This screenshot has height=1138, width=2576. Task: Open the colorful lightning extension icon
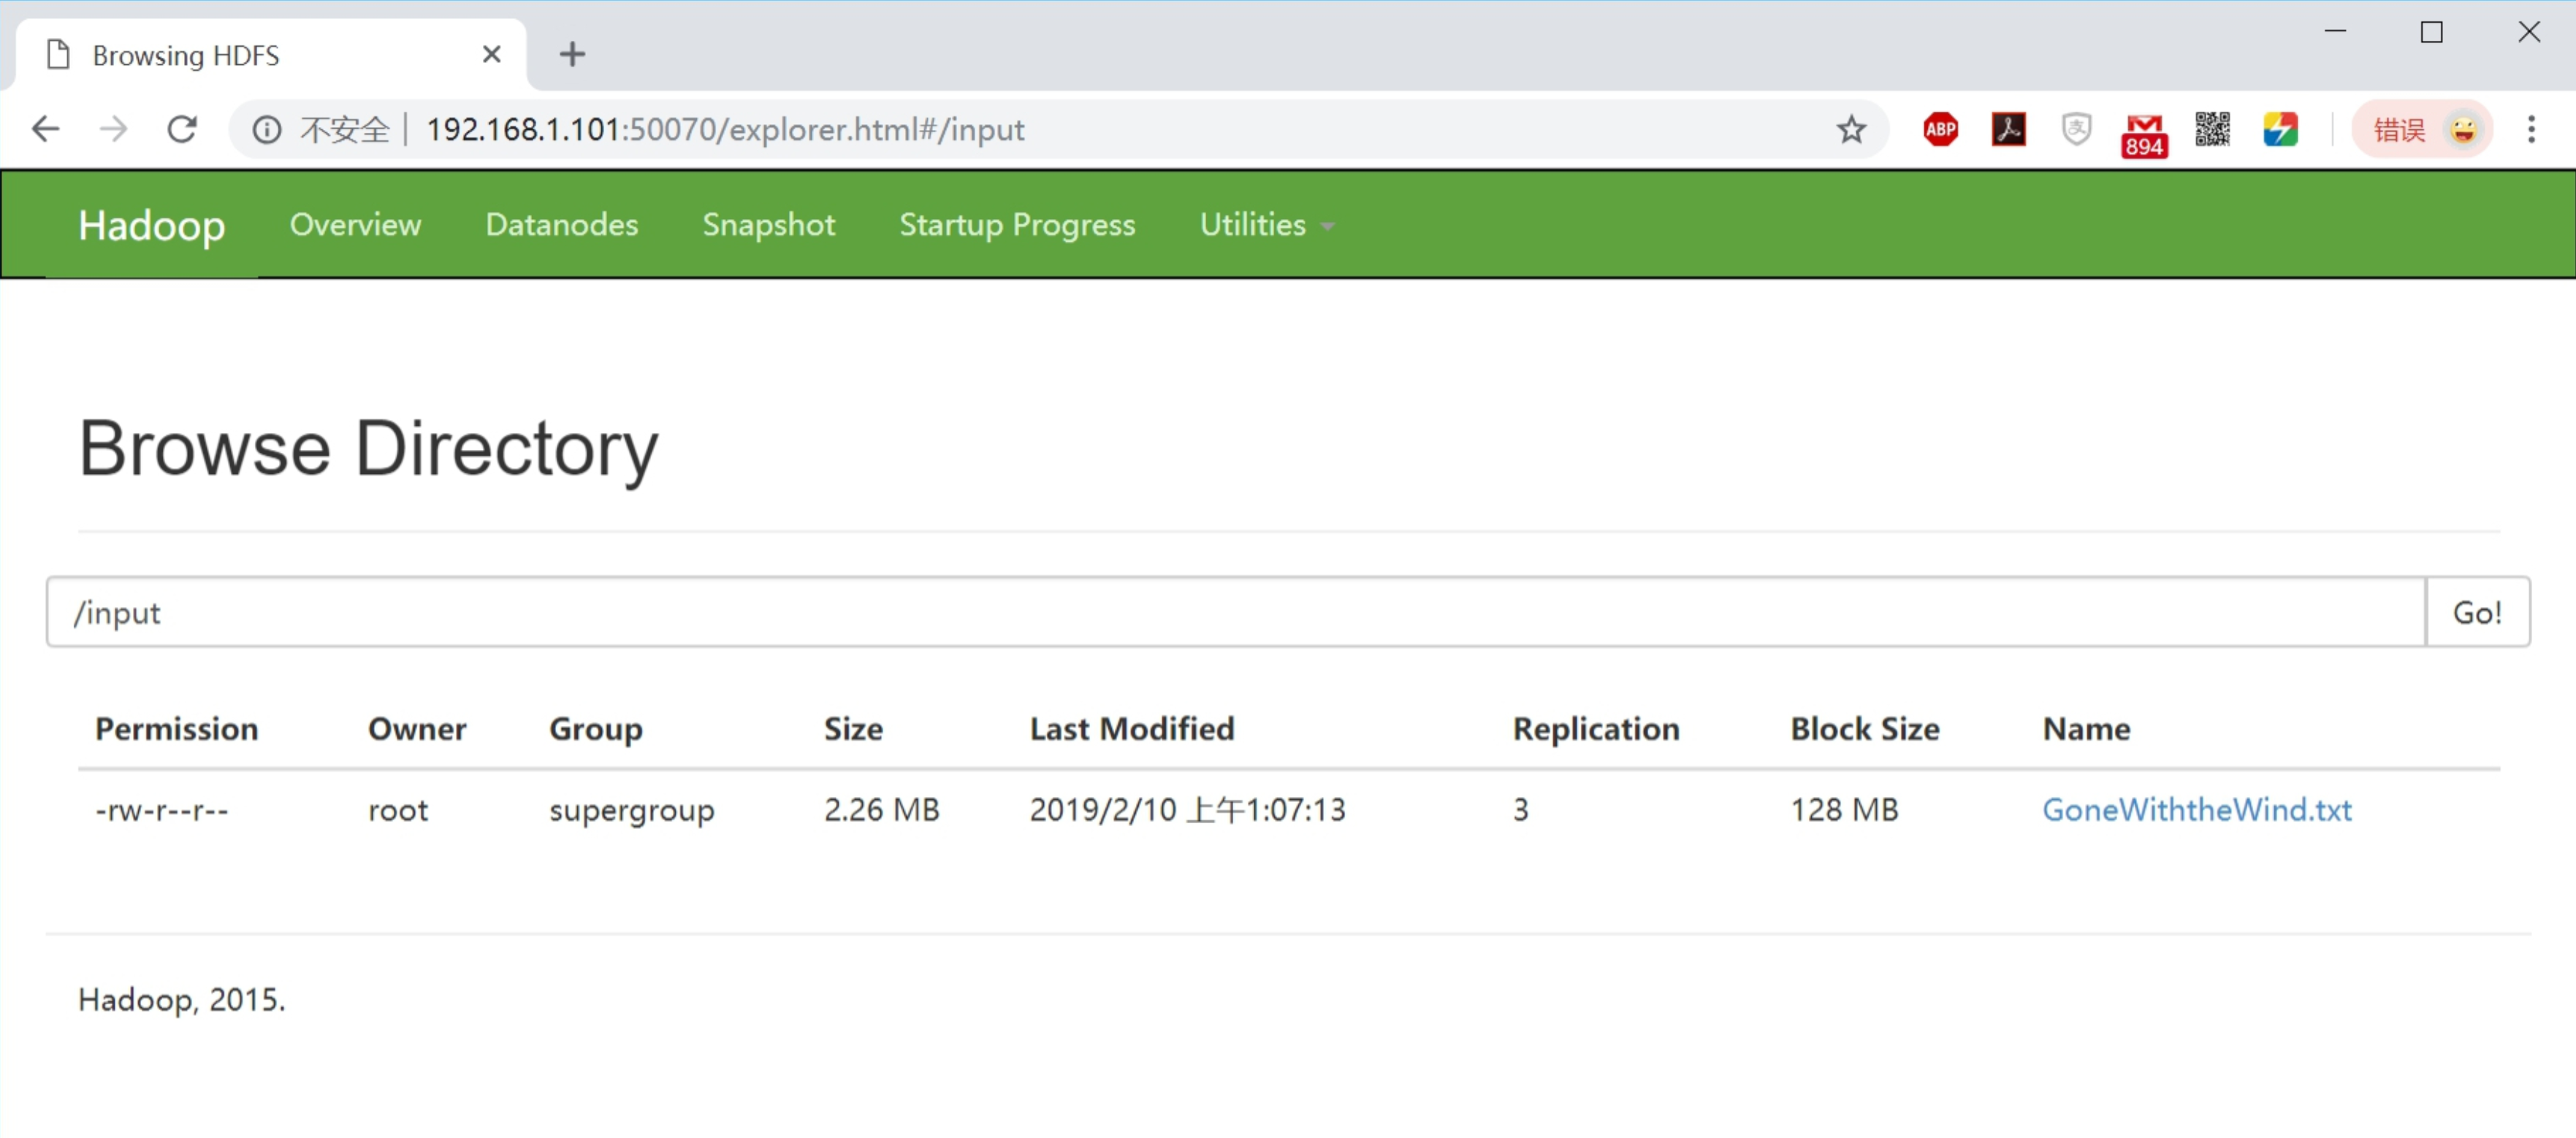tap(2280, 129)
